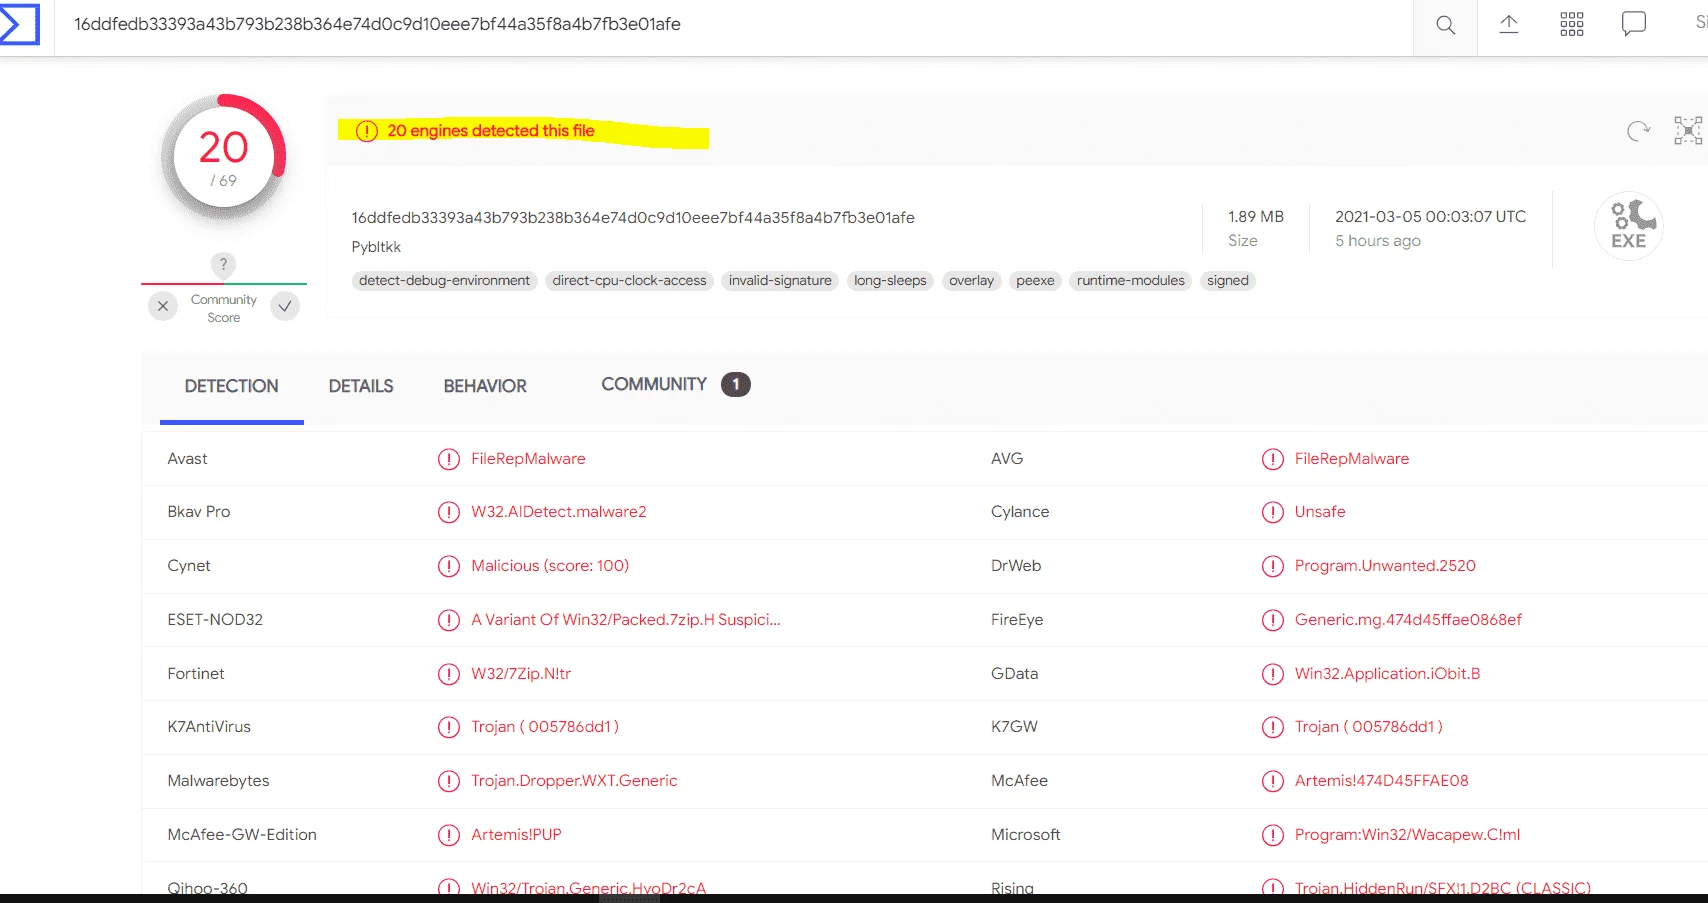Open the Details tab
The image size is (1708, 903).
point(361,386)
